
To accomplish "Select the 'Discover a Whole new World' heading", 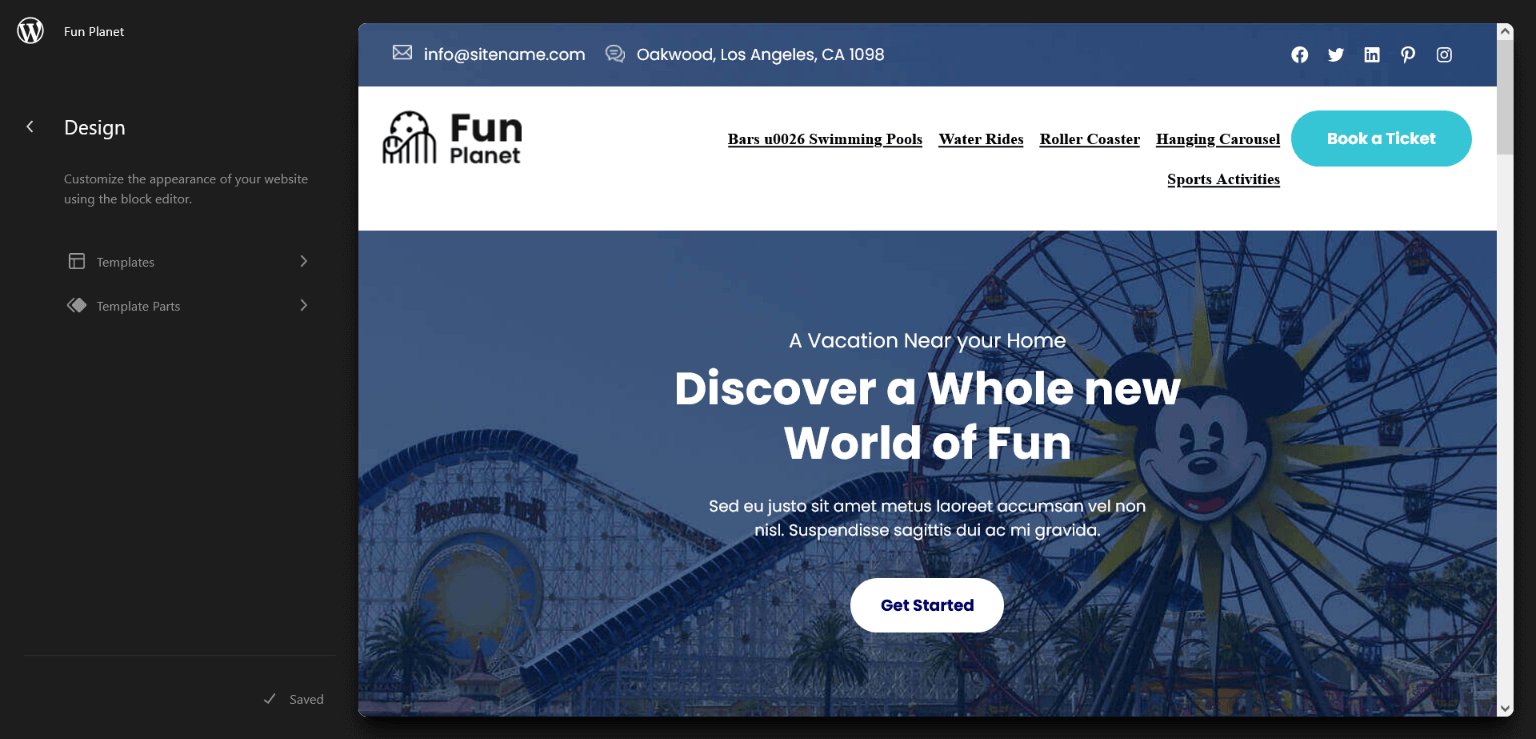I will [927, 415].
